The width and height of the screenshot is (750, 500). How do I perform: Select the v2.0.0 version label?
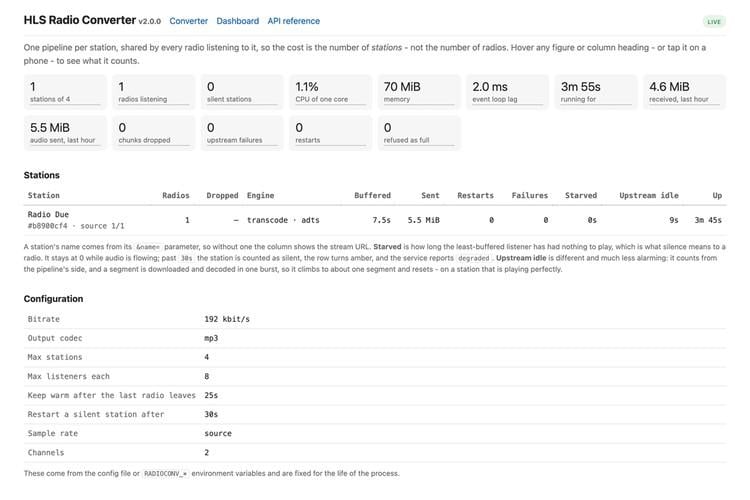[150, 22]
